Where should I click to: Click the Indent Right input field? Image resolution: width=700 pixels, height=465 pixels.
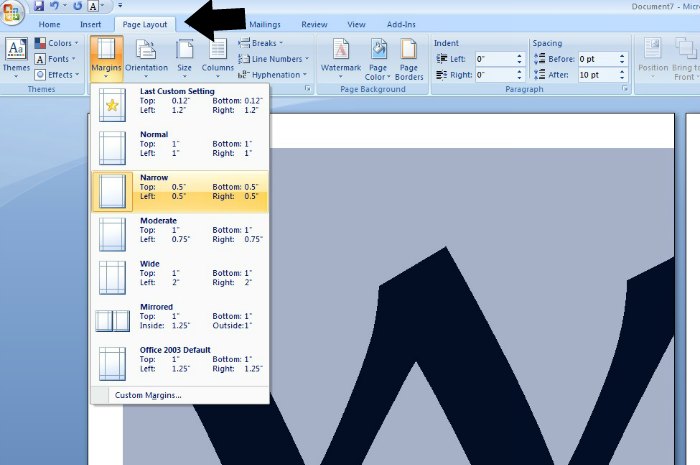click(x=495, y=75)
